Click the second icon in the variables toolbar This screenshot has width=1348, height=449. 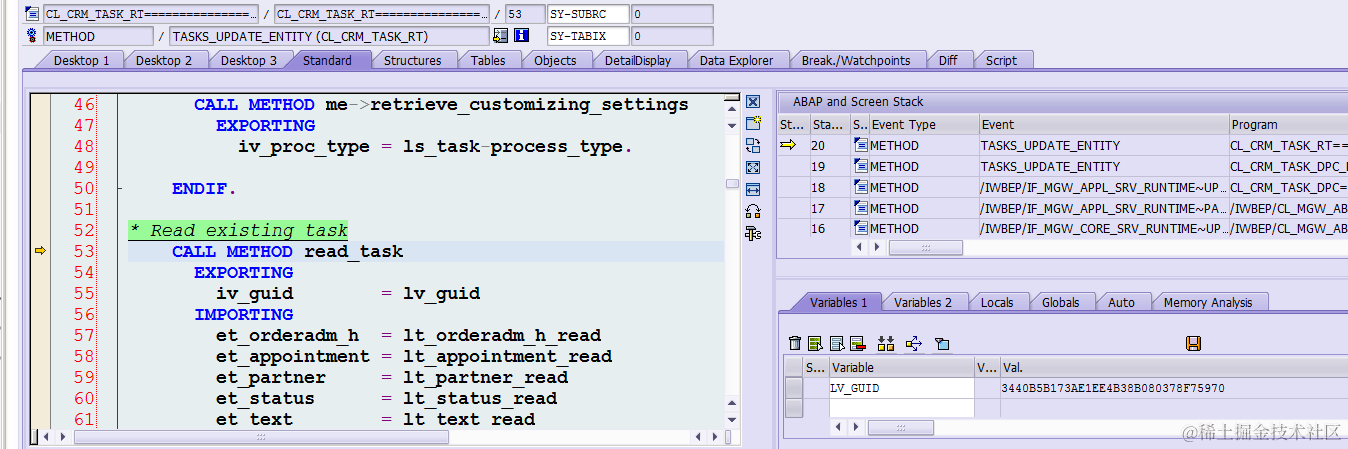[815, 343]
